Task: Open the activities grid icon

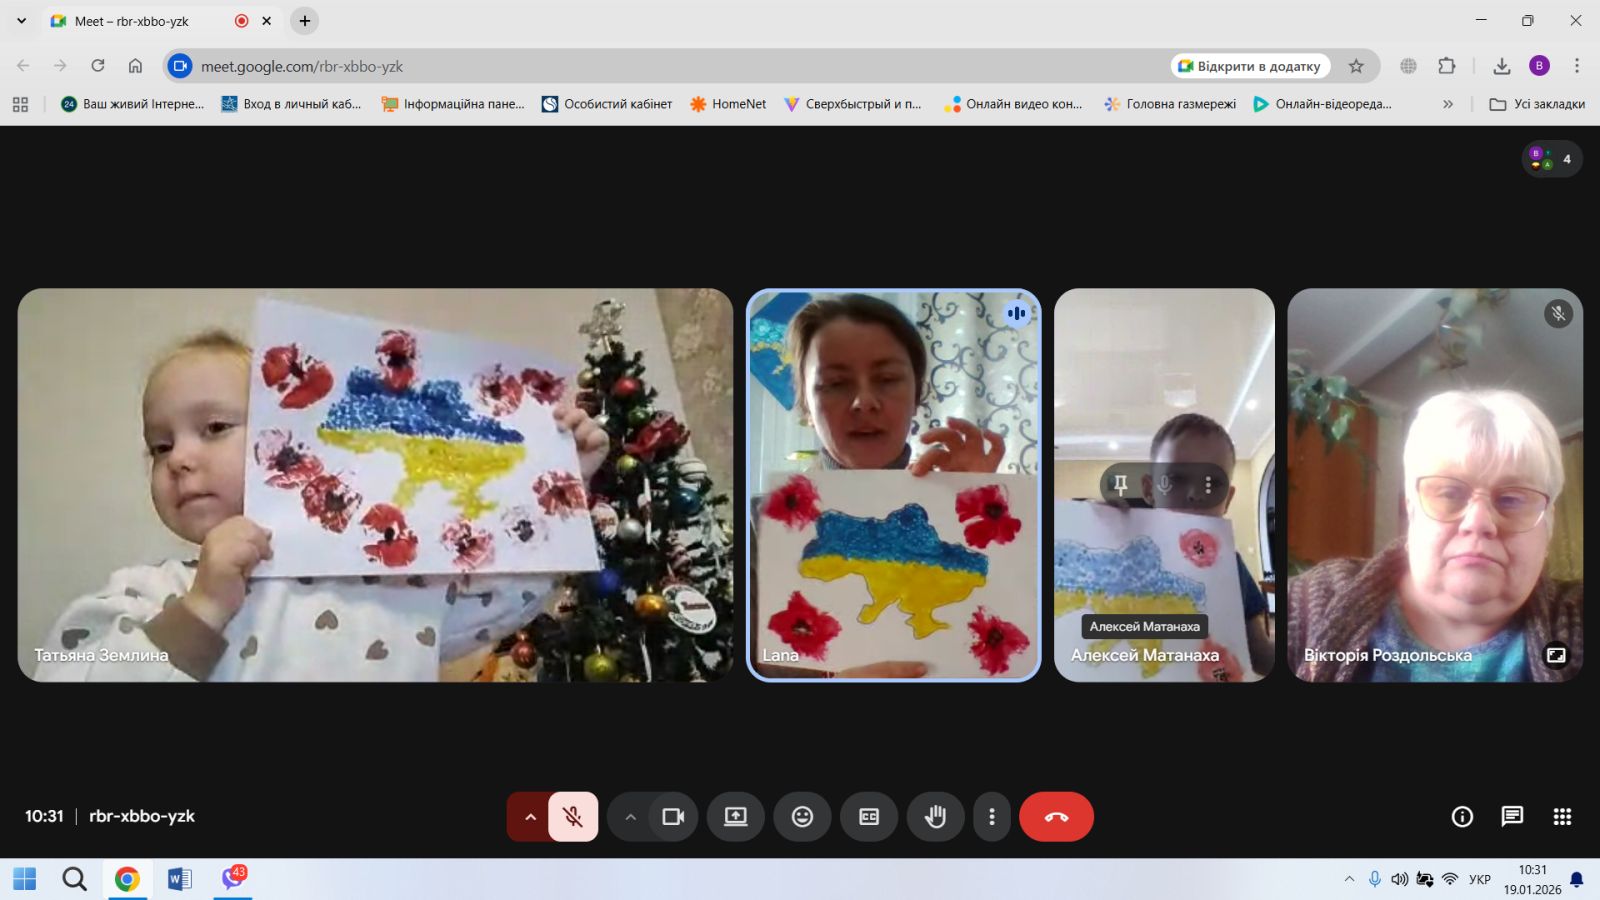Action: (1562, 817)
